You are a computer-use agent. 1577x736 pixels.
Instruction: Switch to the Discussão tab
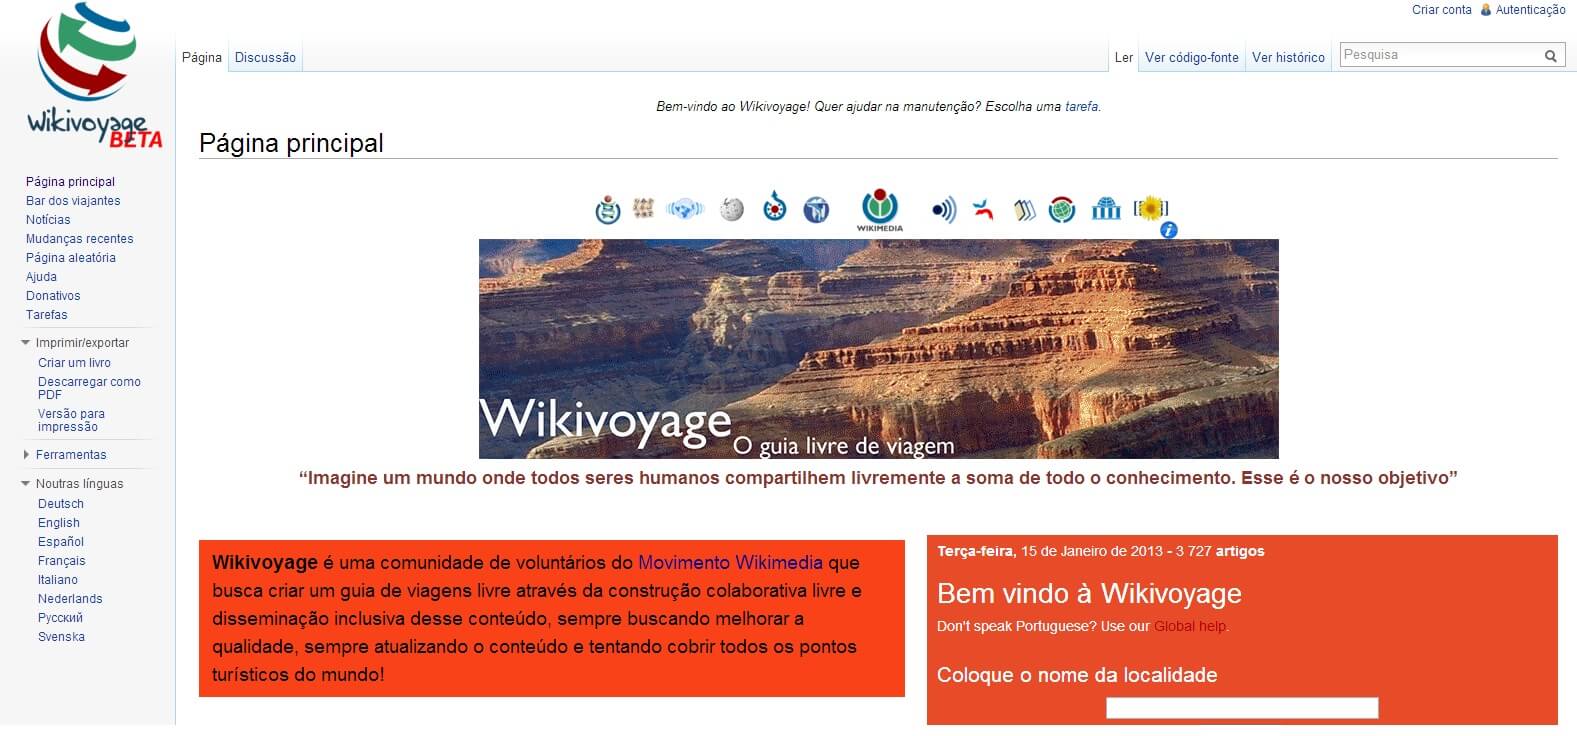point(265,57)
